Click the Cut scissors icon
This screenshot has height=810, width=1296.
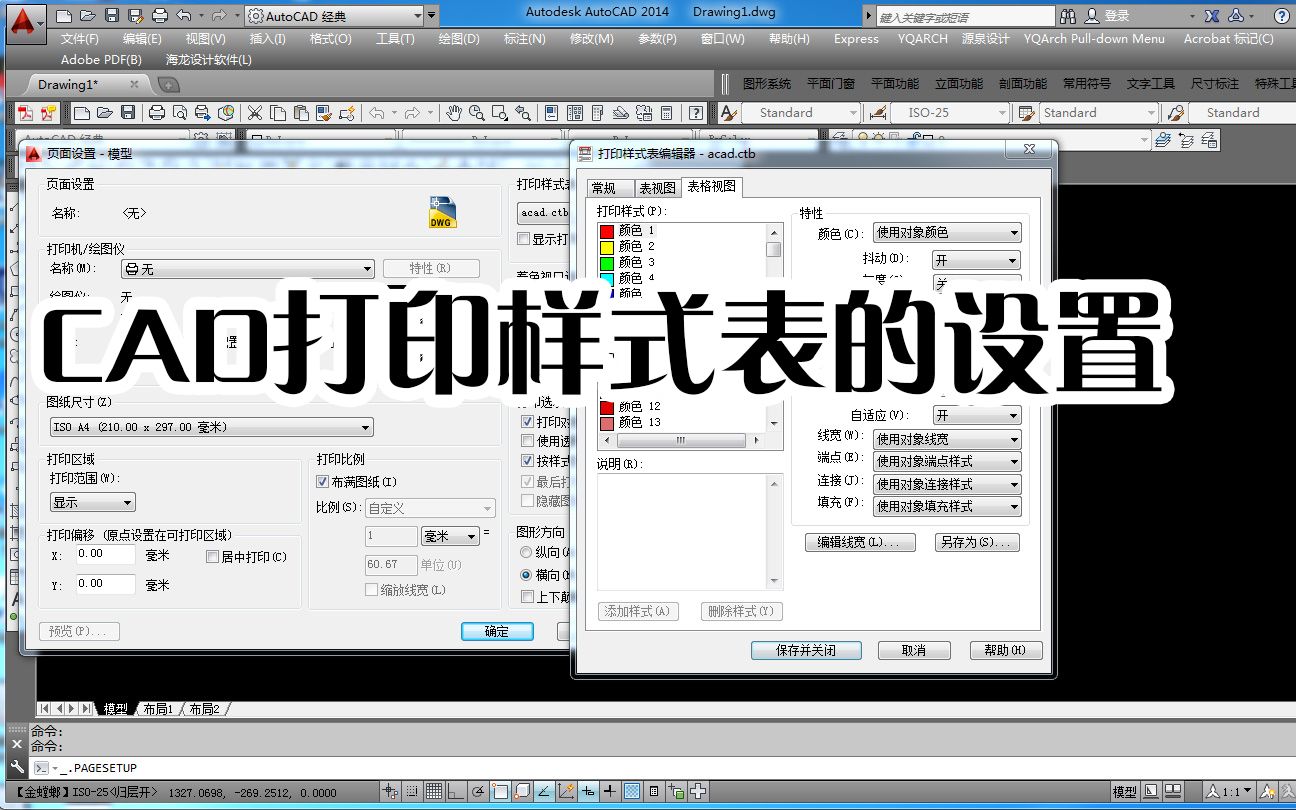(x=254, y=113)
